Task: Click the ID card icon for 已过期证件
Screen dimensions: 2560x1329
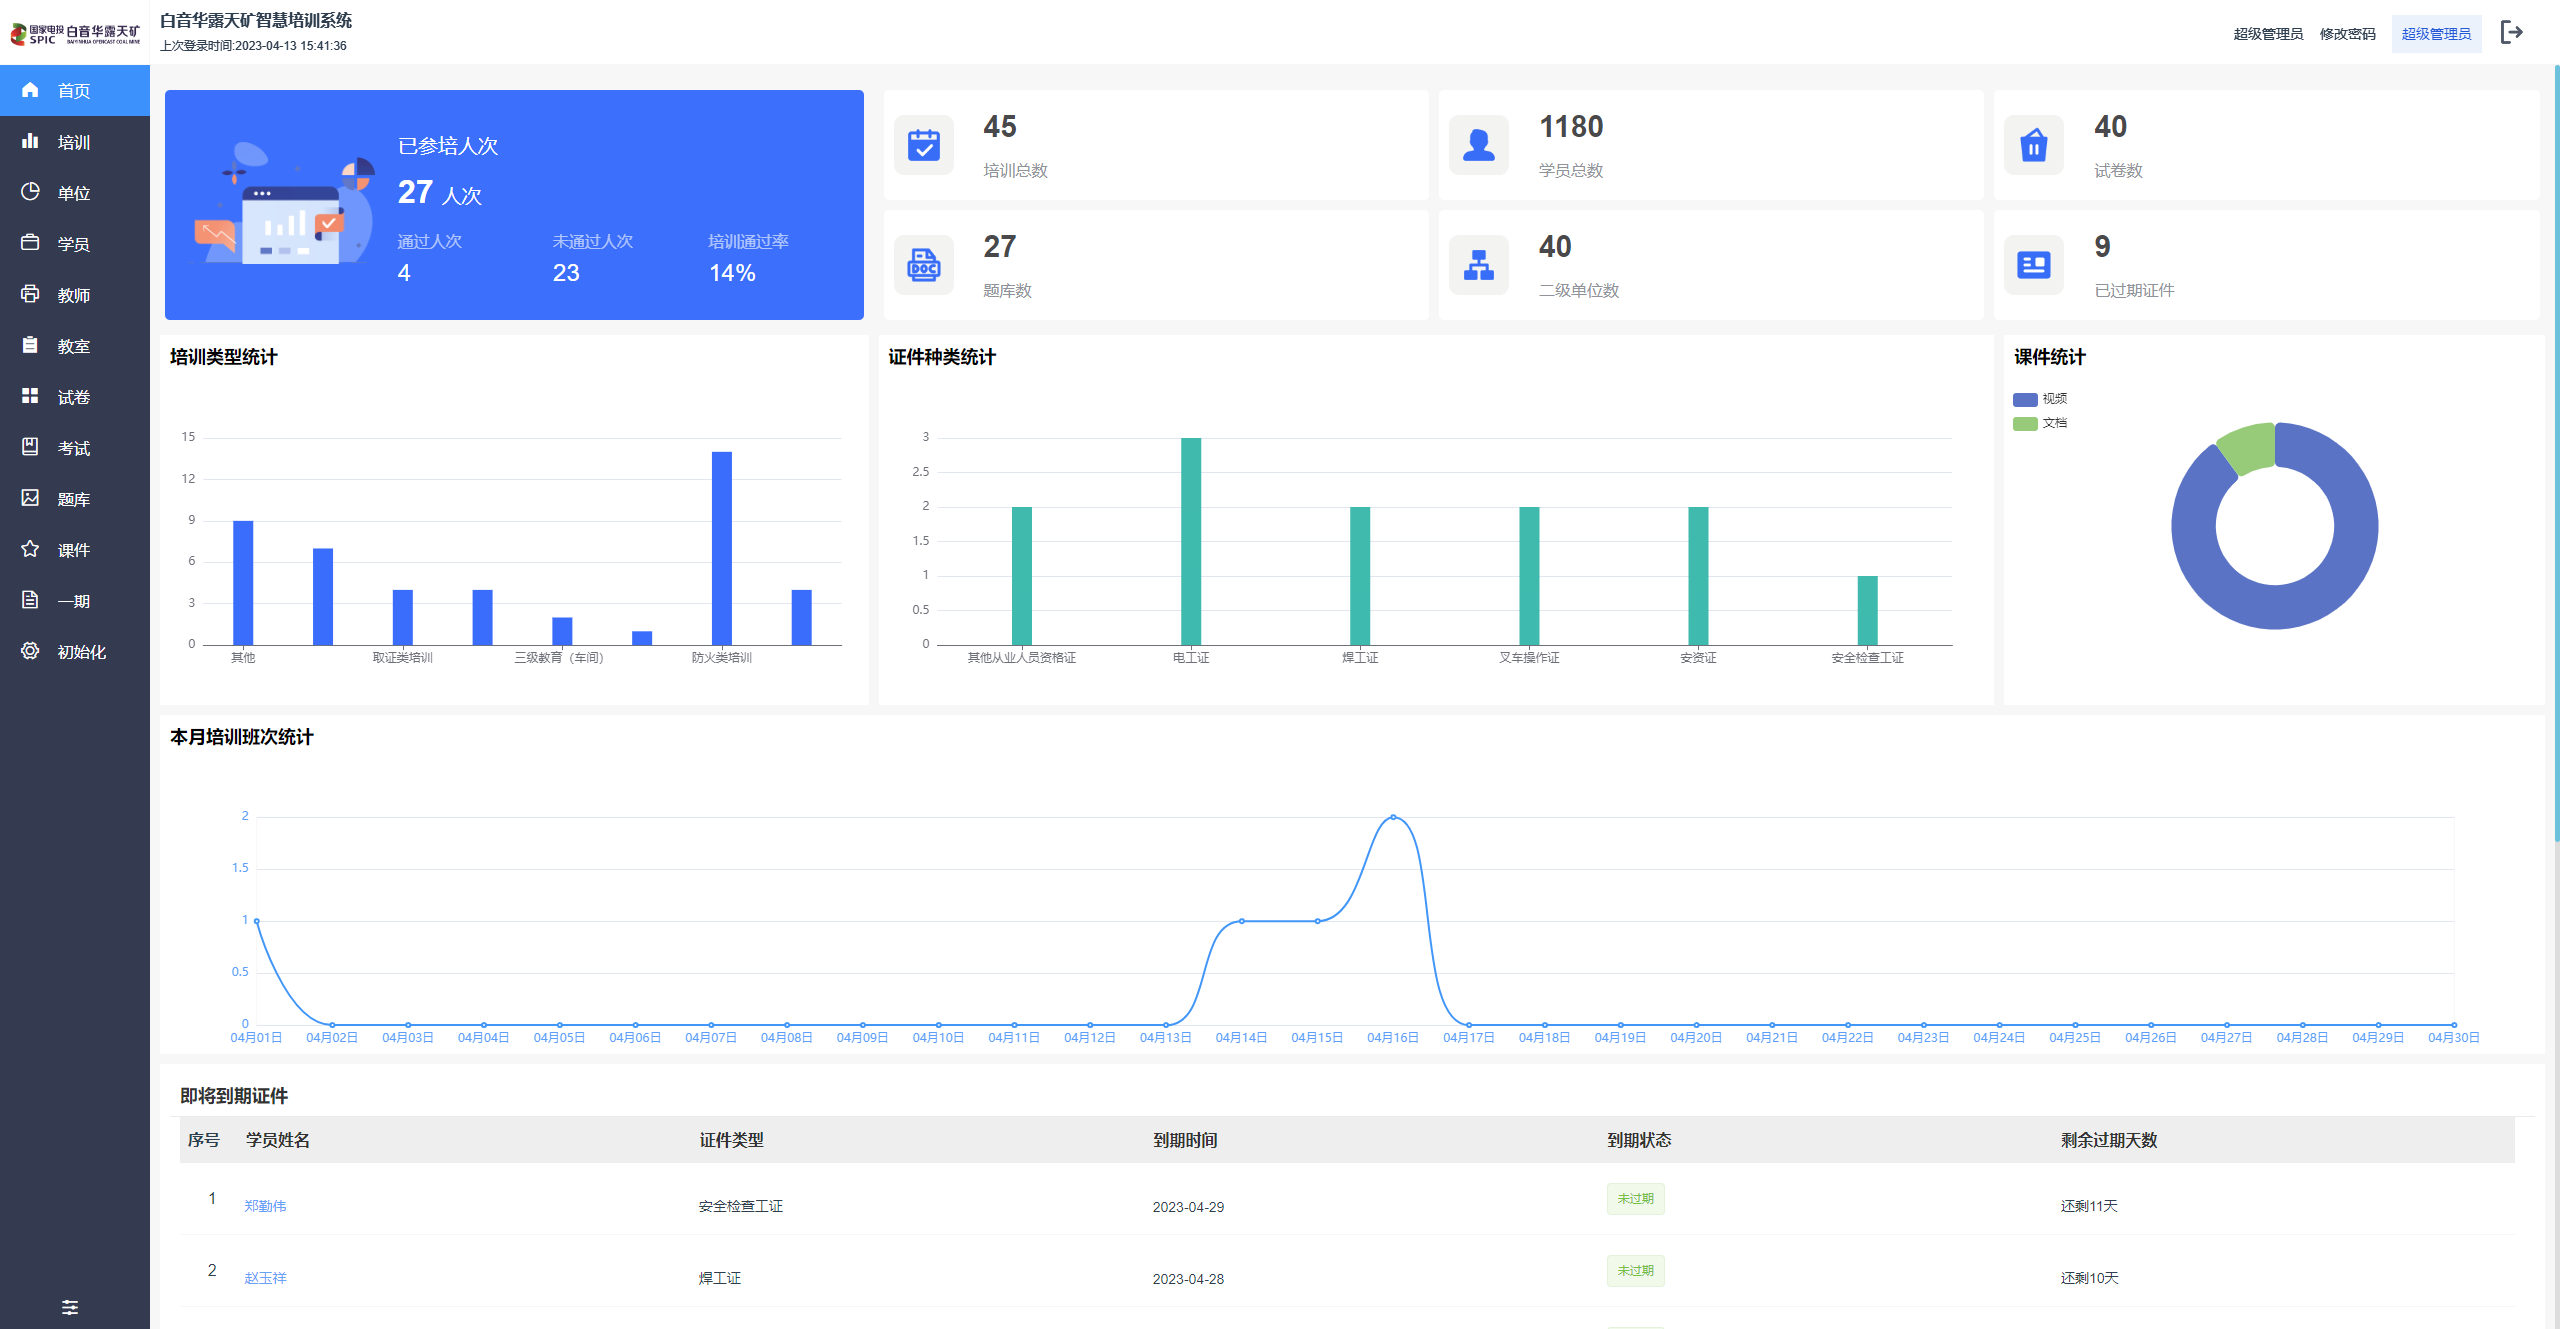Action: point(2033,265)
